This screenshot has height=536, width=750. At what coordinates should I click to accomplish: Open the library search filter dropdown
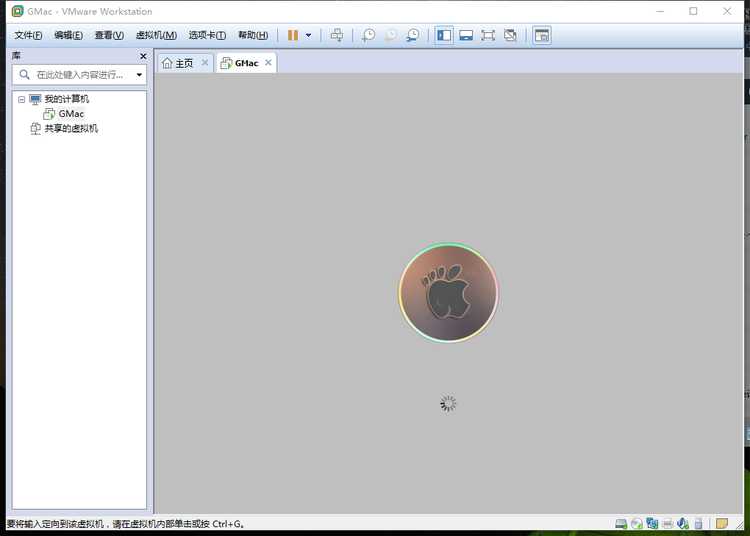[139, 75]
